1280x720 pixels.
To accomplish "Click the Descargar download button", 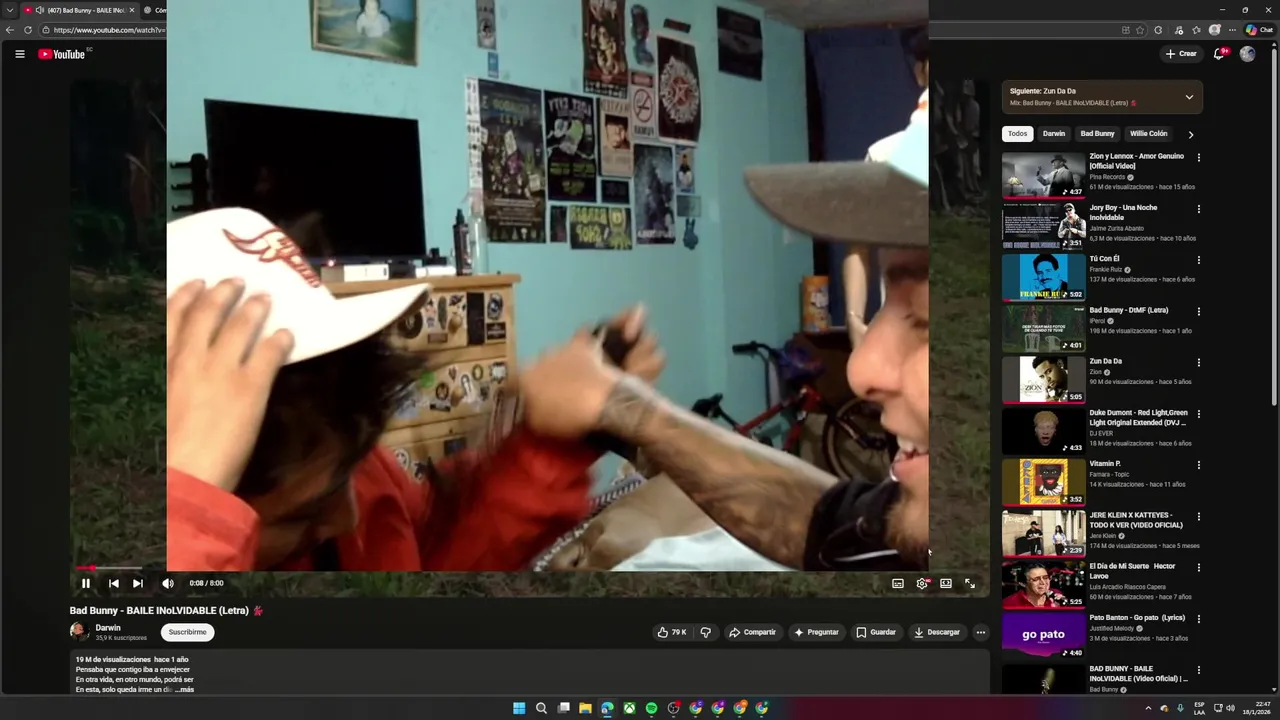I will point(938,632).
